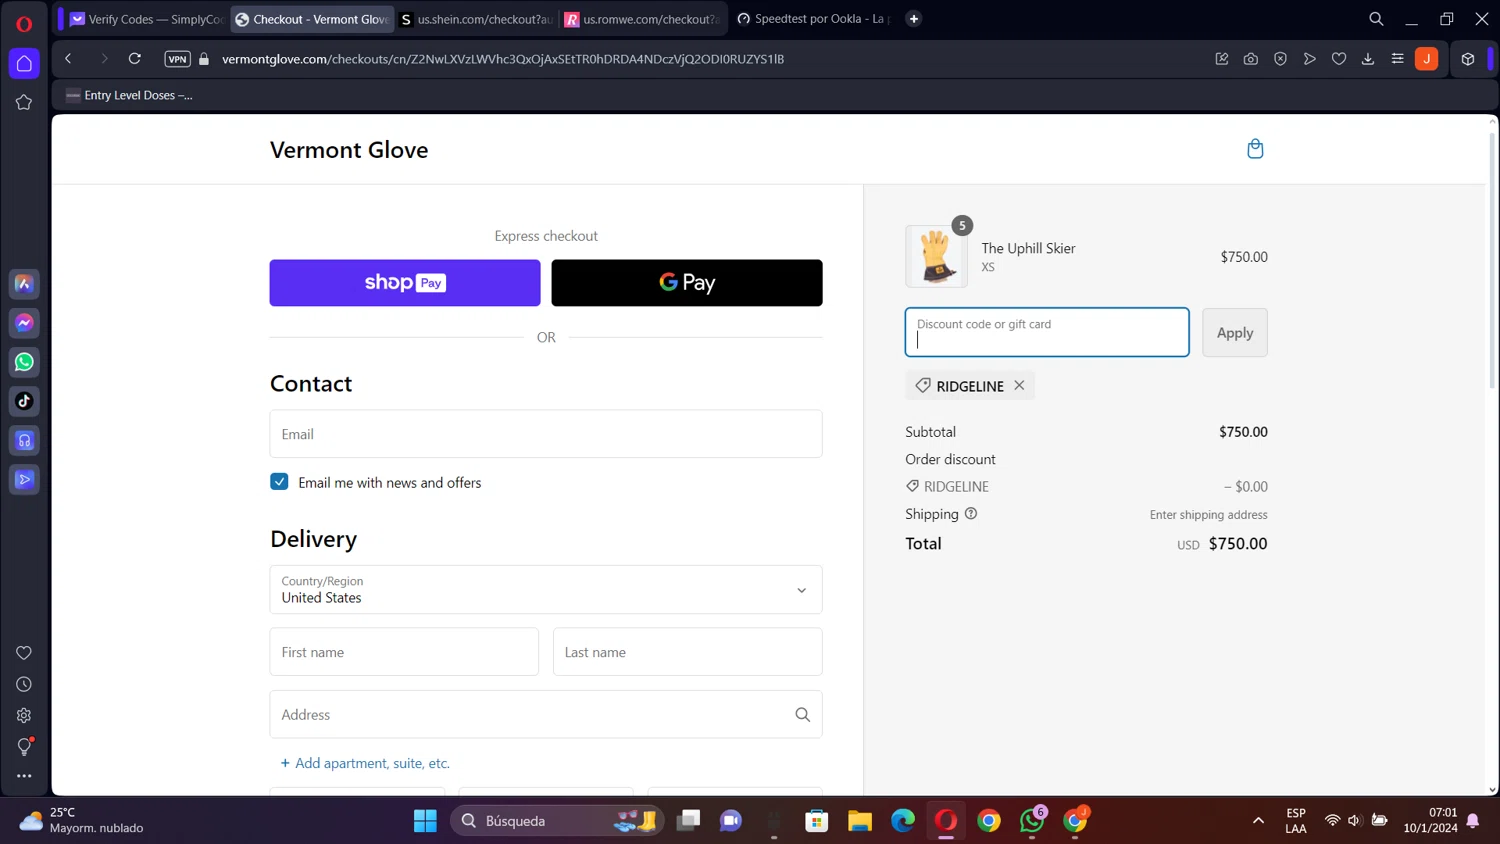Open the weather widget in taskbar

point(82,820)
